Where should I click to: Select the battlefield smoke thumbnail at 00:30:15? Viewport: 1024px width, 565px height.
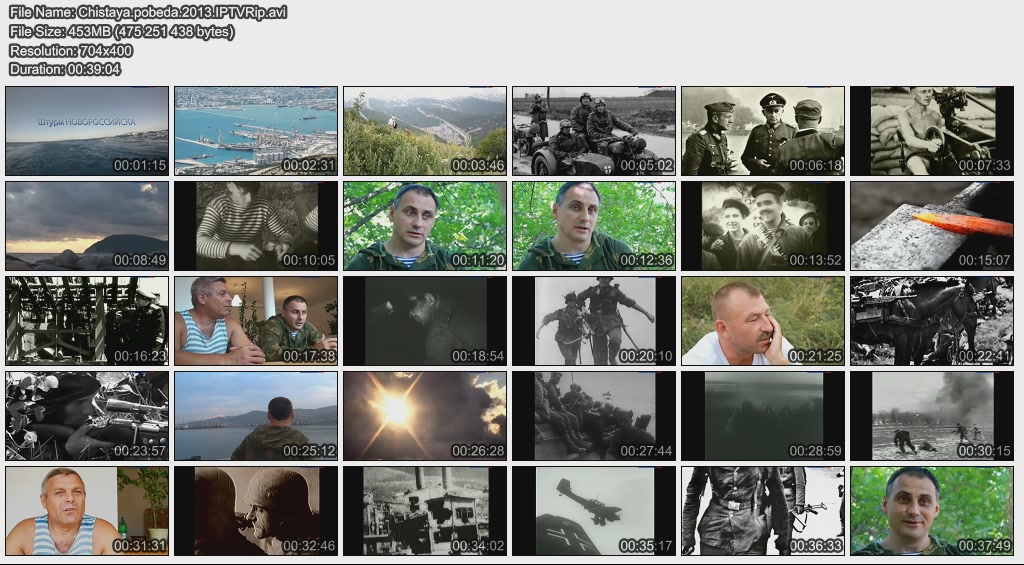click(x=932, y=416)
